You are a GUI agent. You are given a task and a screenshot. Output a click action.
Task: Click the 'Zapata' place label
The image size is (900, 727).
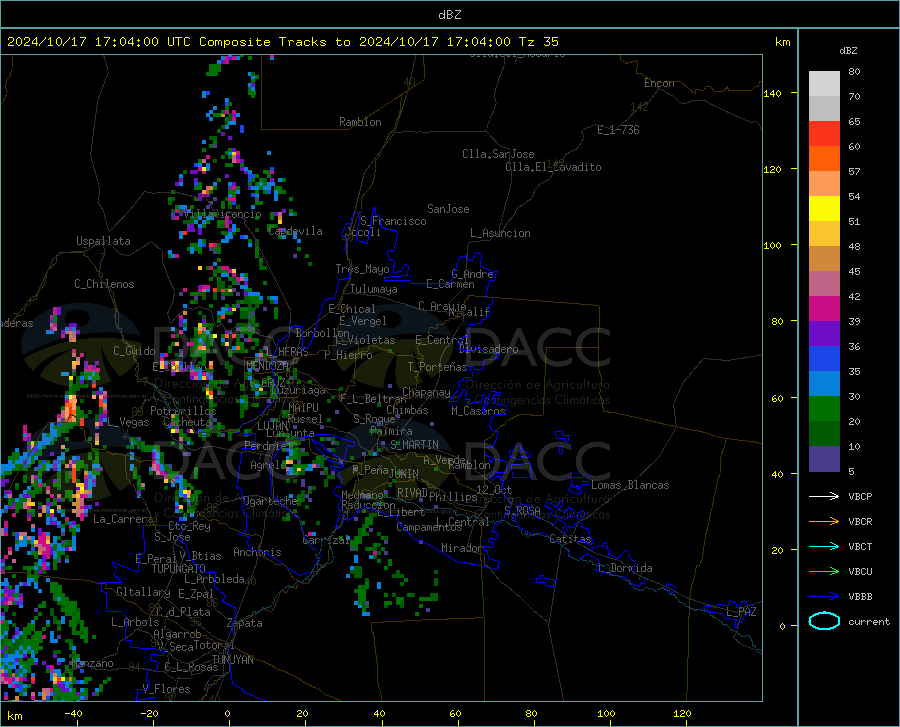[245, 623]
